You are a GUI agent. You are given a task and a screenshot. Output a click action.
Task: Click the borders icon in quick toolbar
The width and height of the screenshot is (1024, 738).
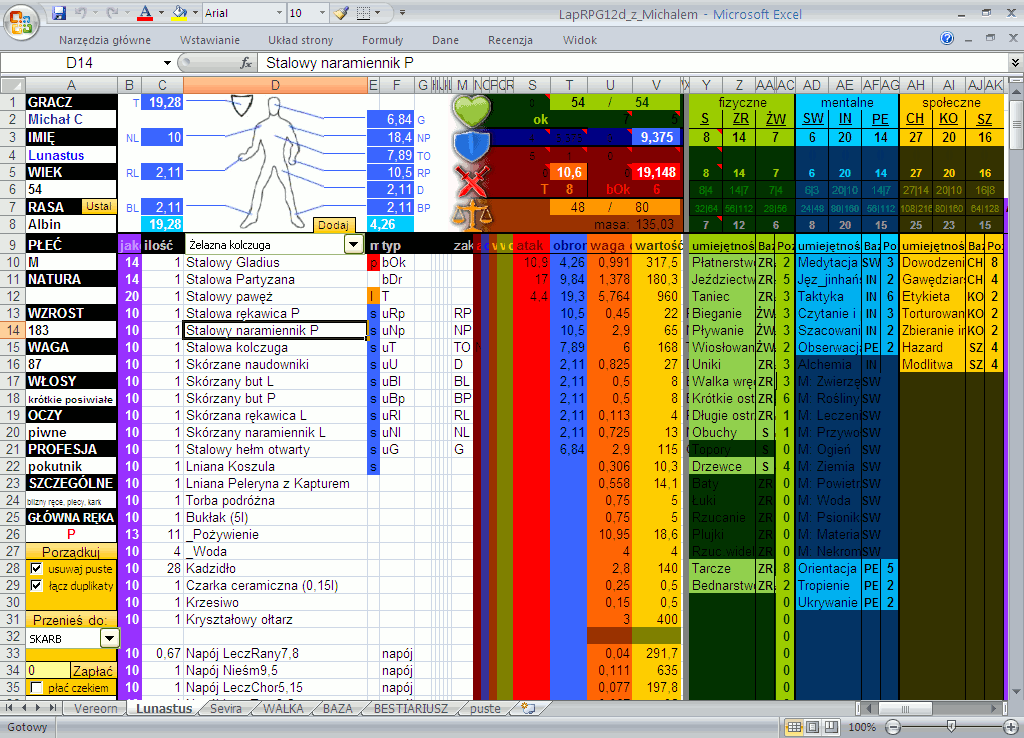(362, 14)
